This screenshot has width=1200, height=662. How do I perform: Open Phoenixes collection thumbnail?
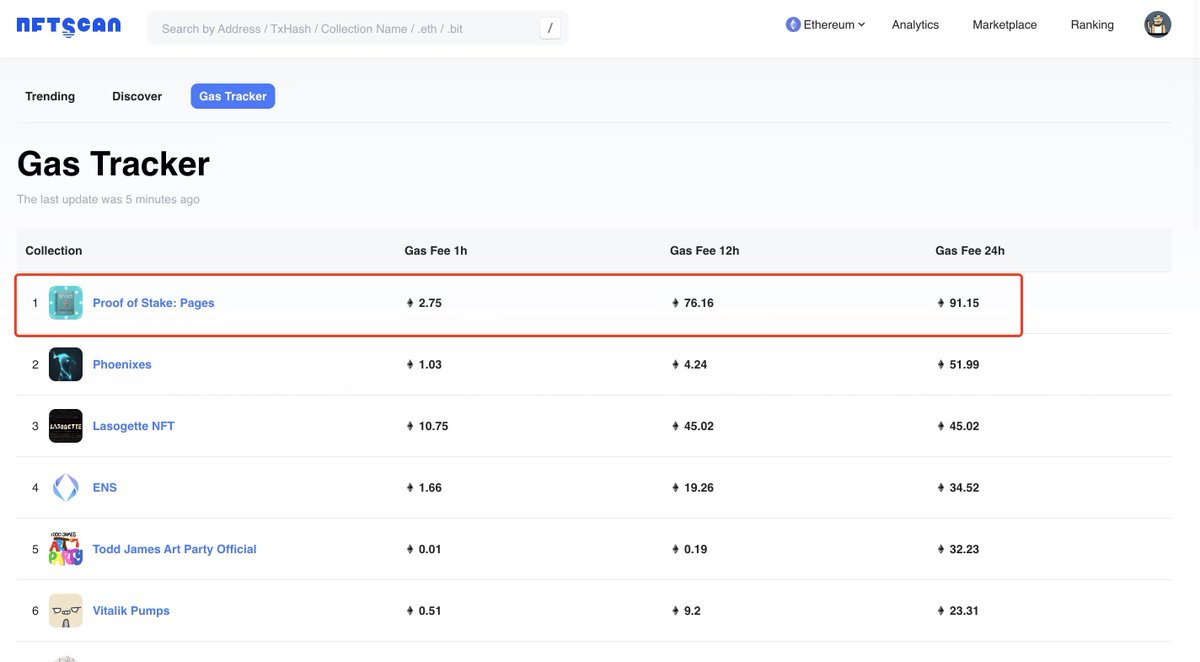tap(66, 364)
